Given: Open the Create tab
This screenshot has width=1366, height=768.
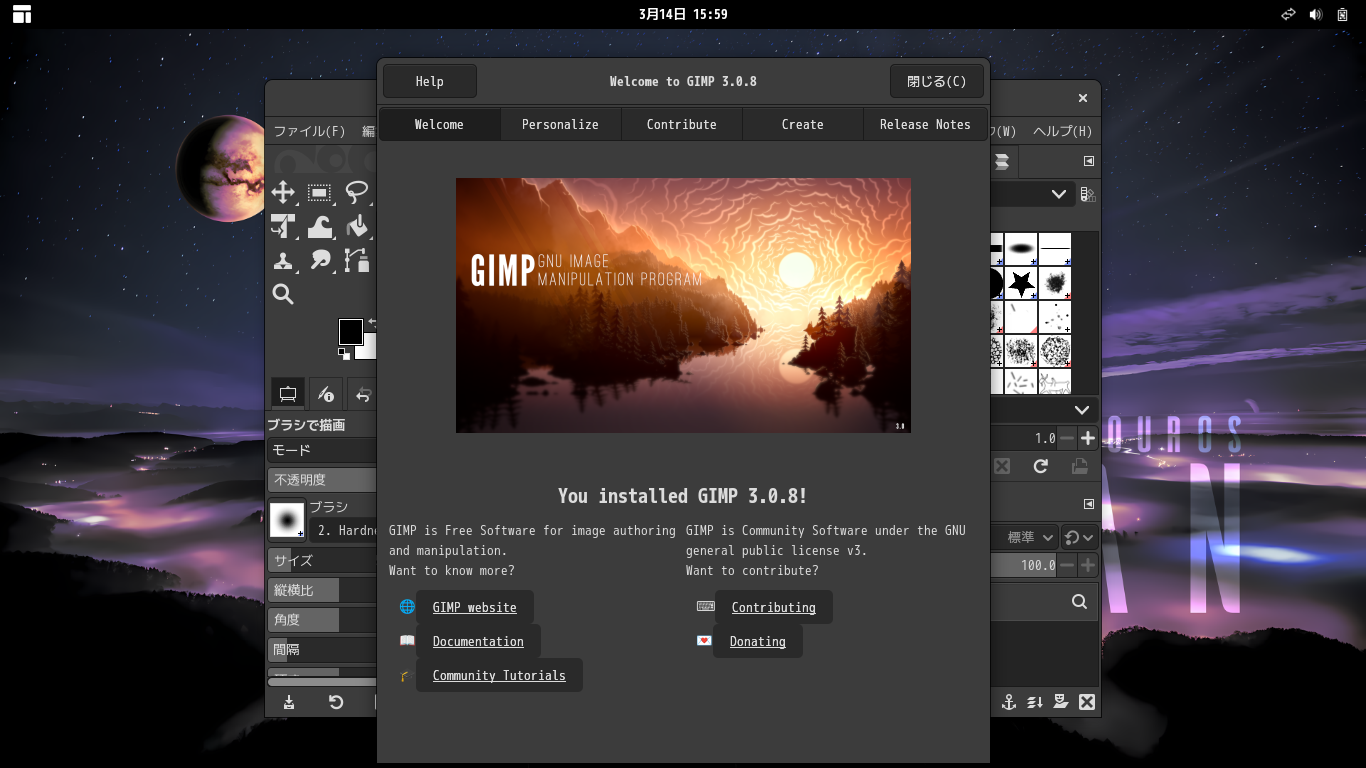Looking at the screenshot, I should click(x=803, y=124).
